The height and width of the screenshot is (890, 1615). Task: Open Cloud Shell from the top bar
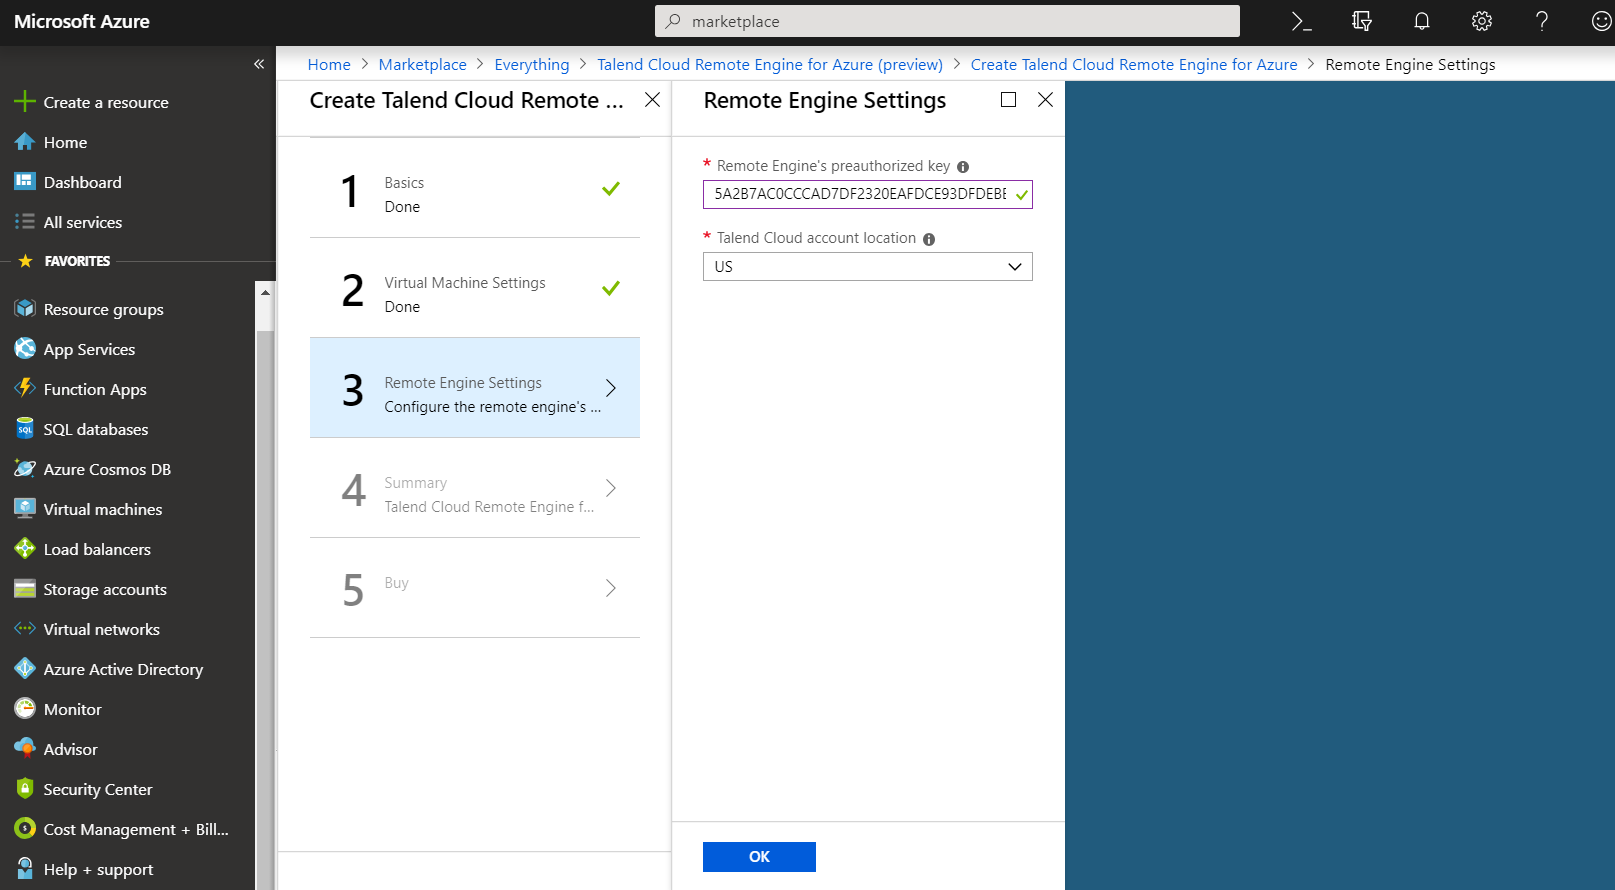click(1301, 21)
